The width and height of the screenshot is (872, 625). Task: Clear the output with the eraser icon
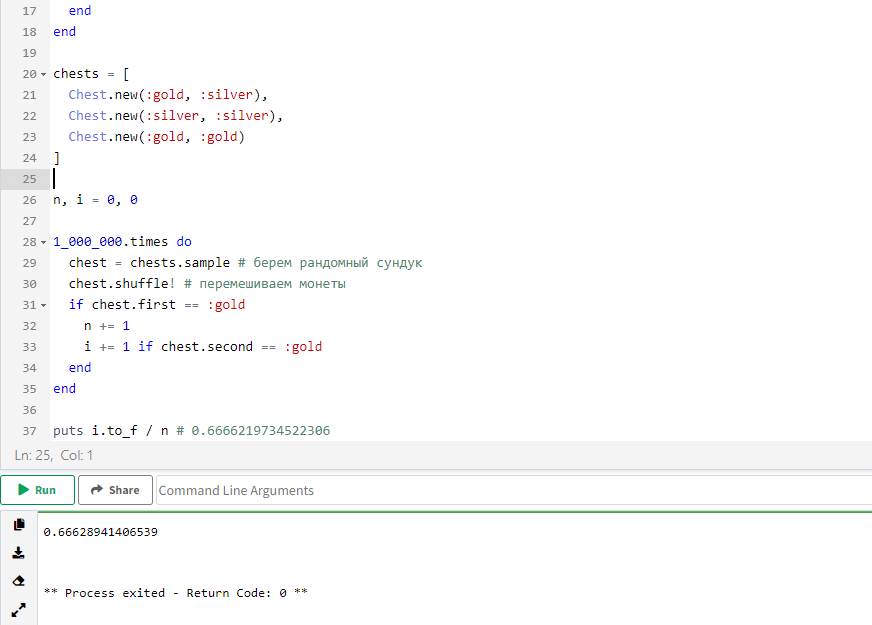18,580
